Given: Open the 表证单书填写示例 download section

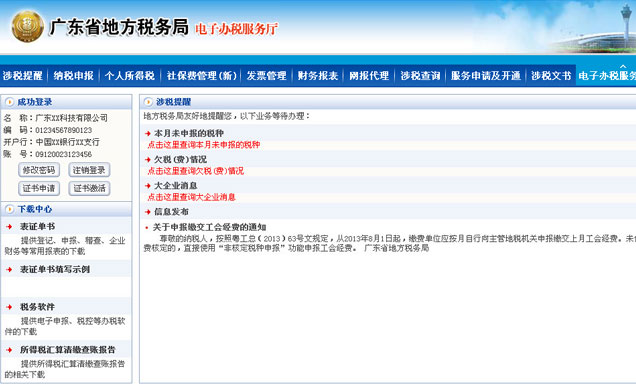Looking at the screenshot, I should [x=55, y=269].
